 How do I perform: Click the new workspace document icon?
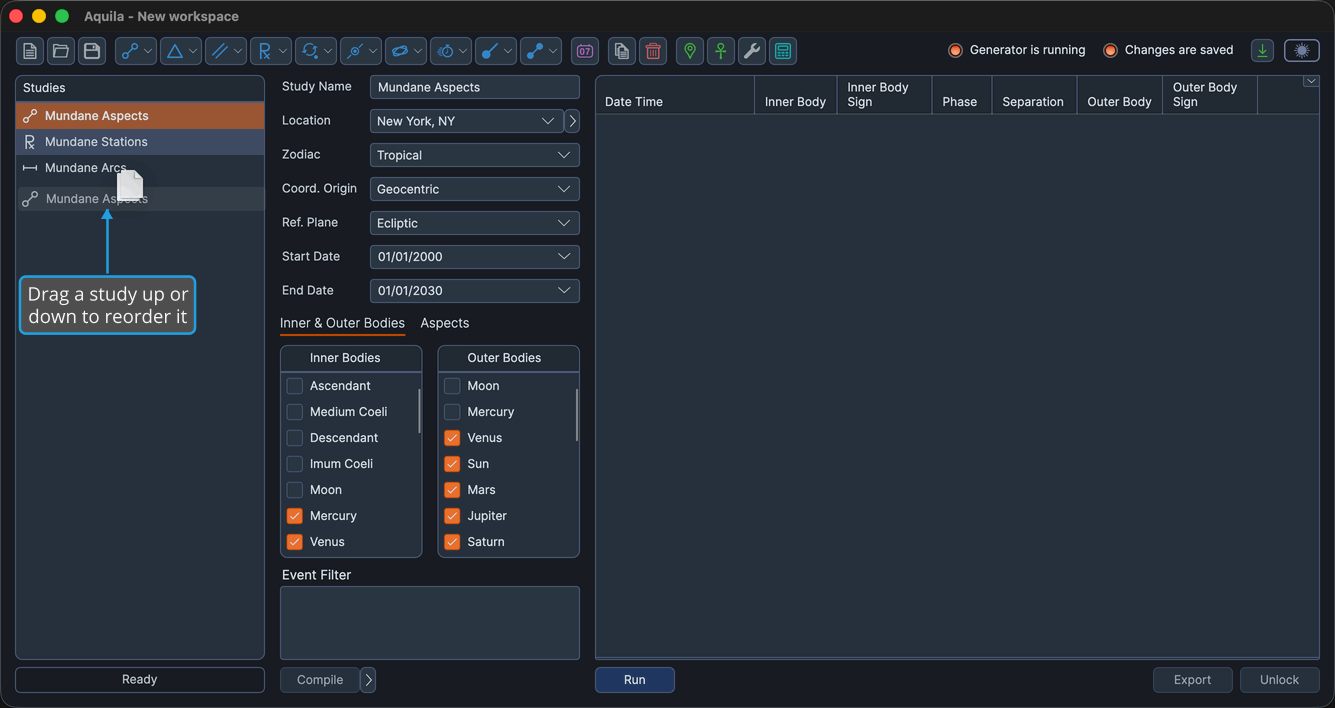pyautogui.click(x=30, y=51)
